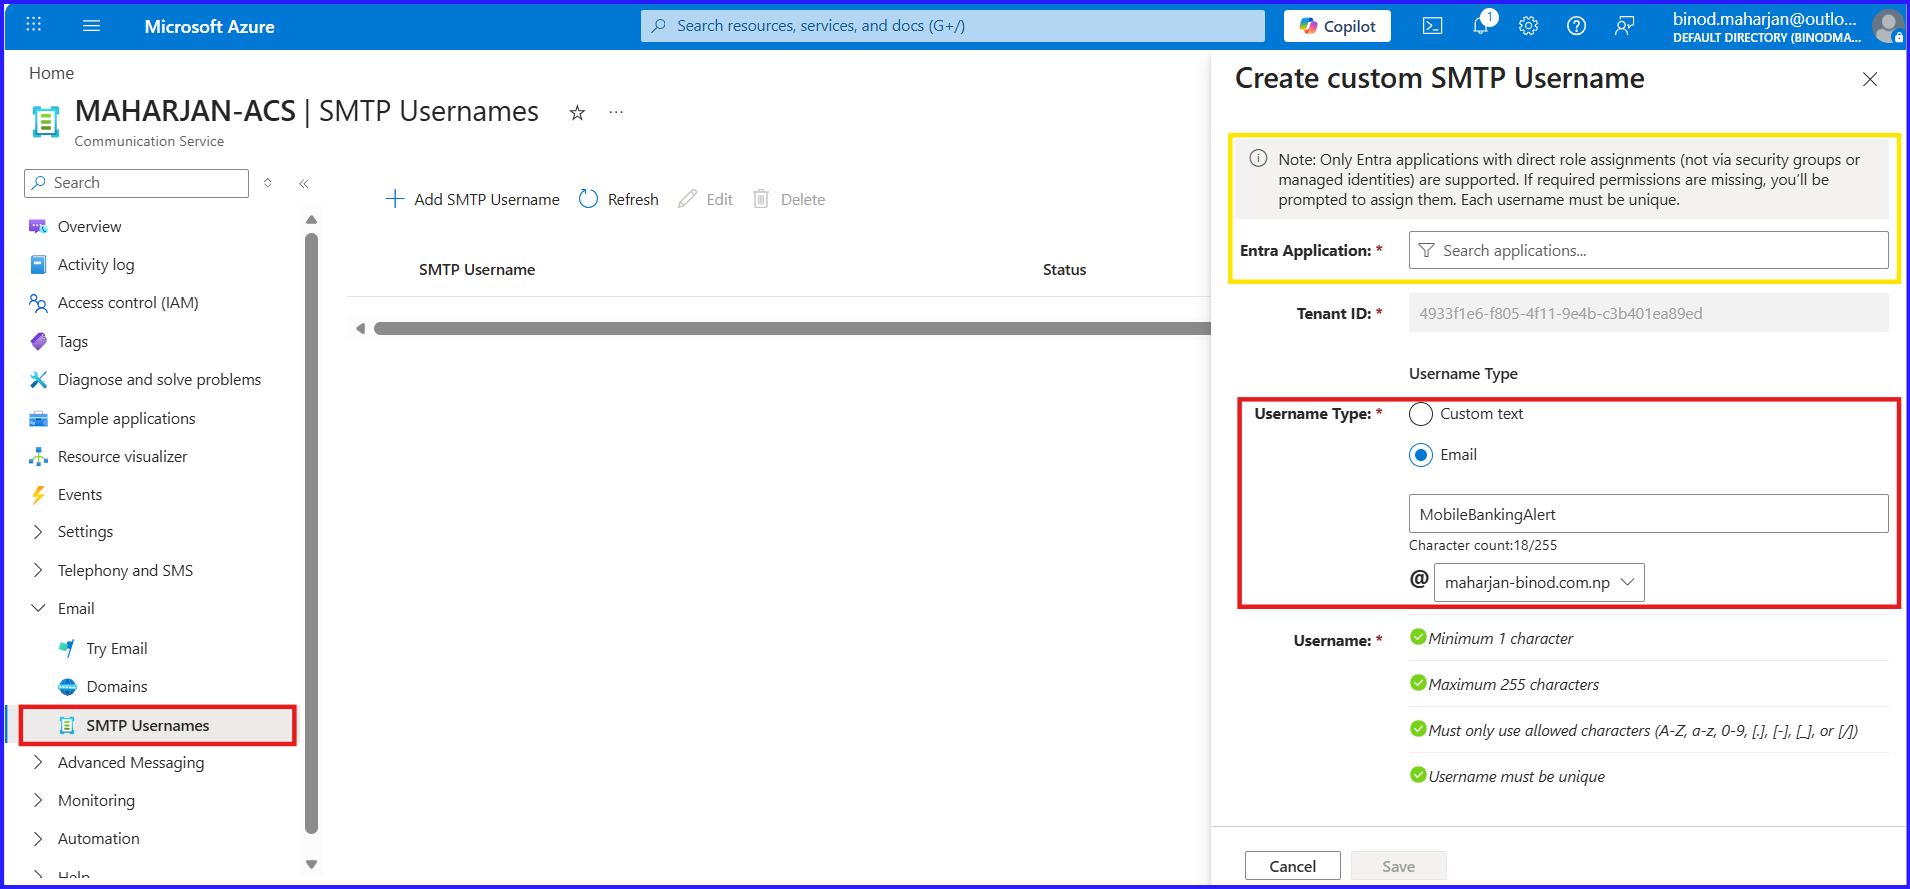Click the 'Character count:18/255' text
The image size is (1910, 889).
[1483, 545]
